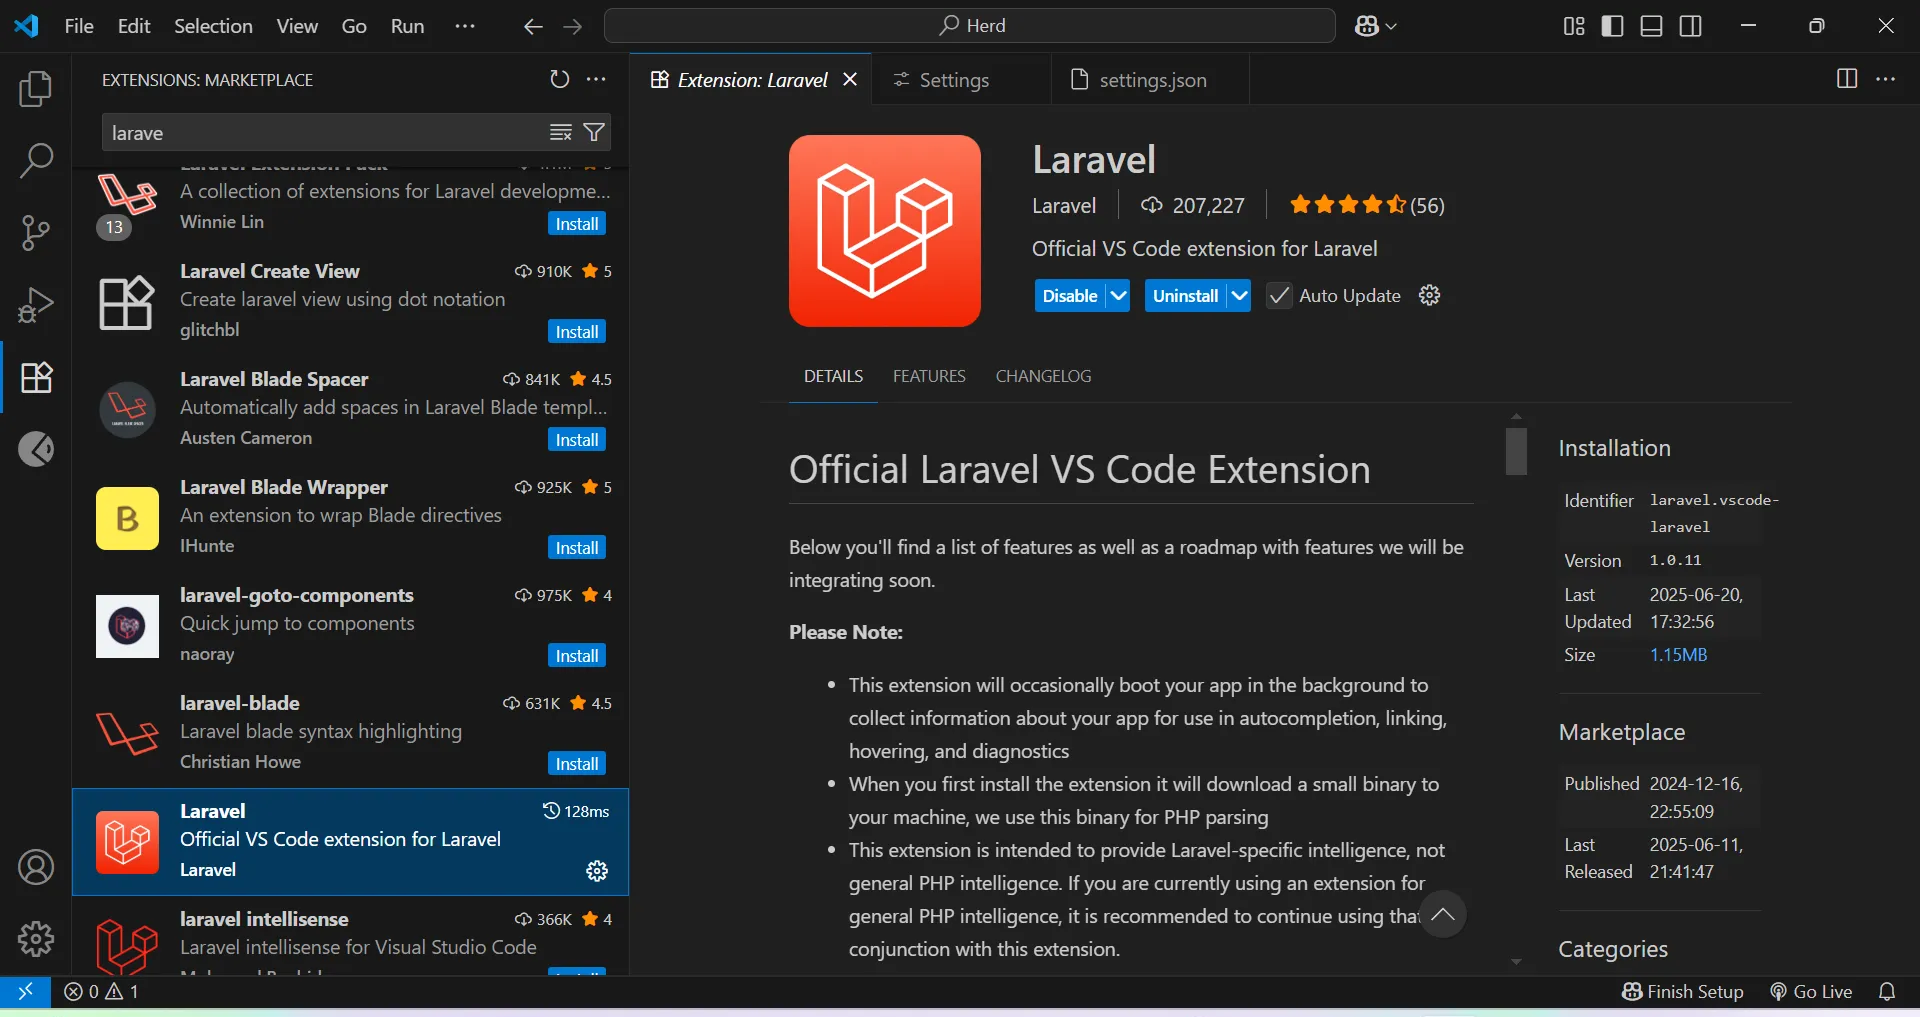Open the Copilot dropdown chevron

(x=1391, y=26)
